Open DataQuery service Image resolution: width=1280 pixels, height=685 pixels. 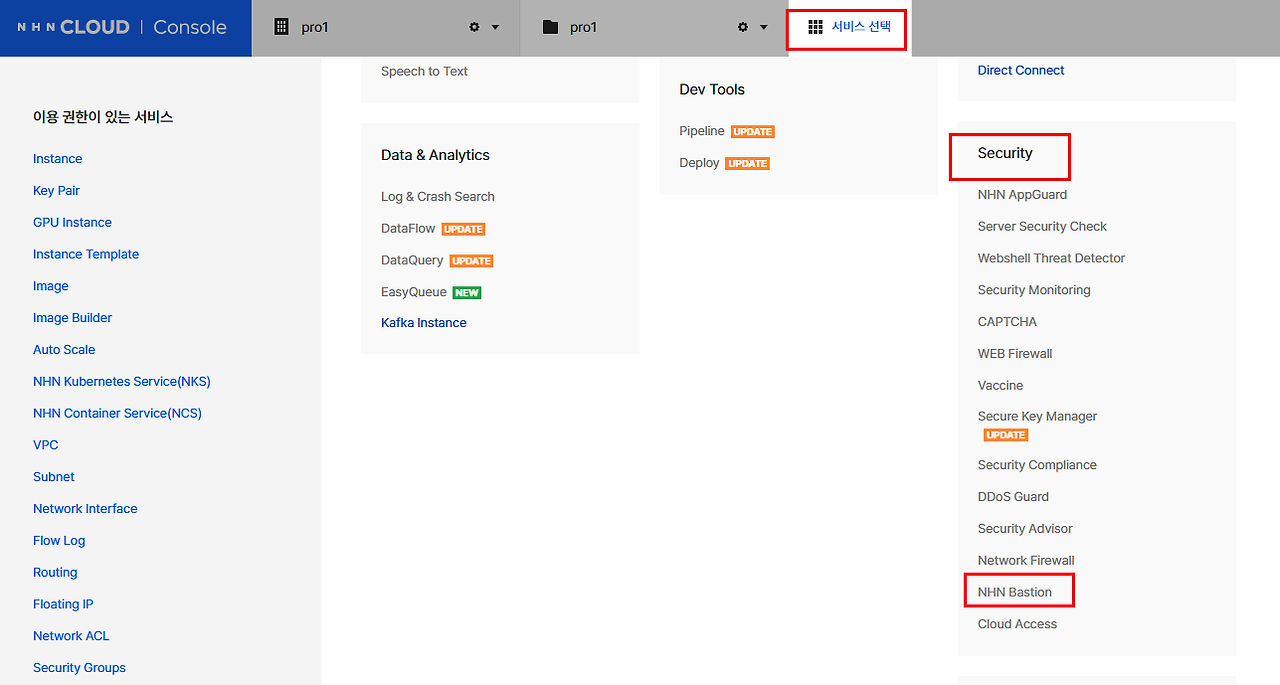pos(412,260)
